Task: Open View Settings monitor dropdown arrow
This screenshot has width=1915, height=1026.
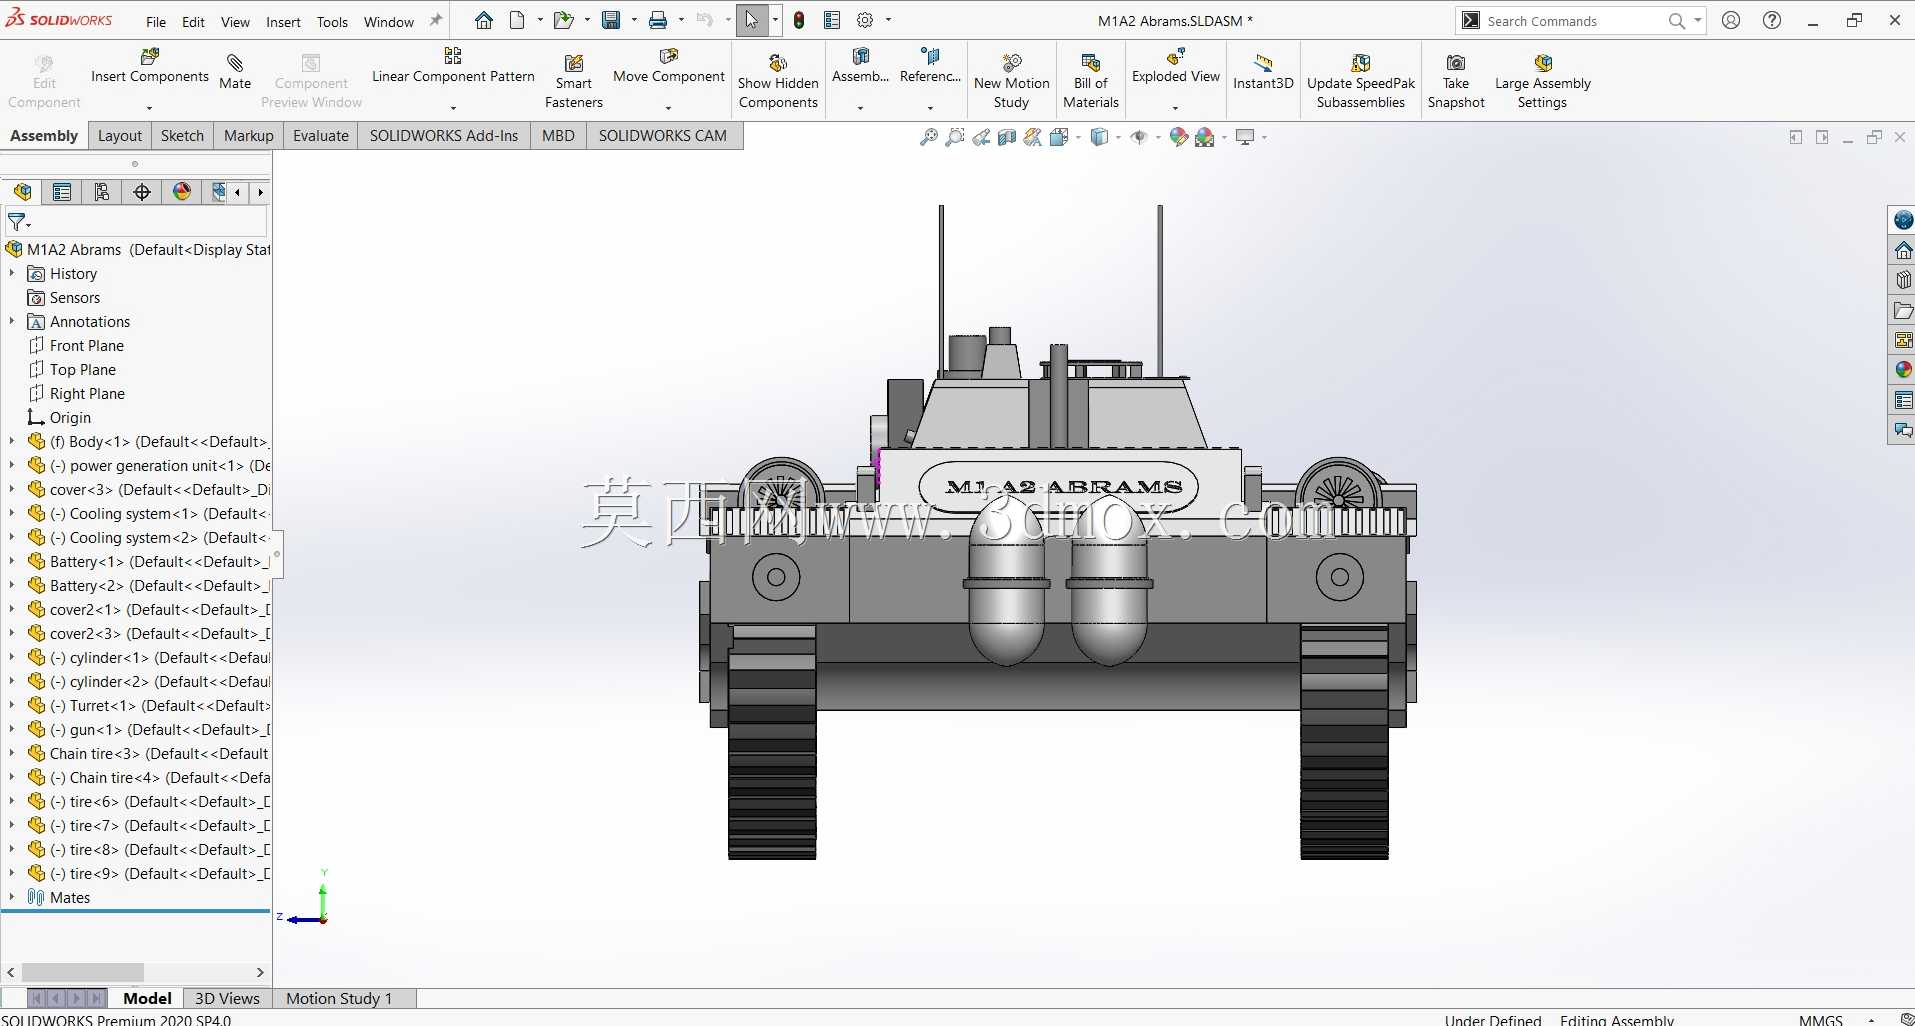Action: (1264, 138)
